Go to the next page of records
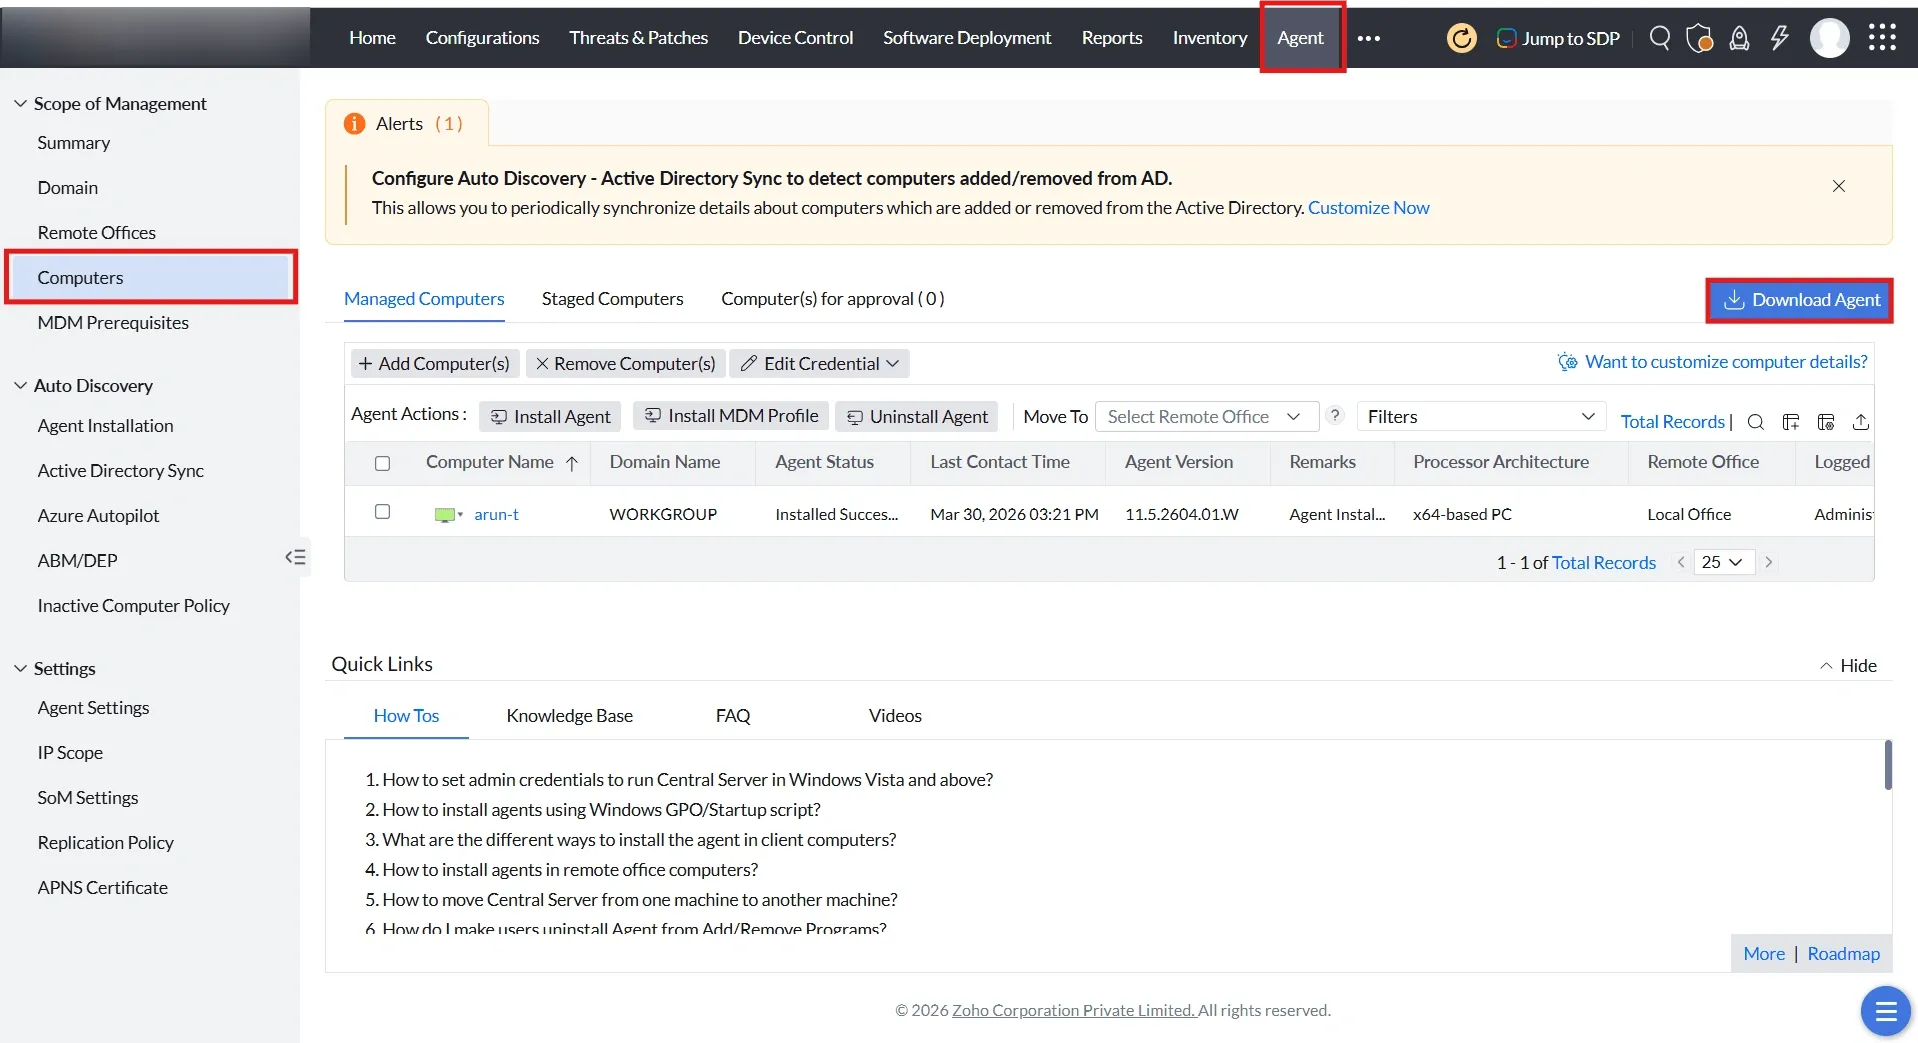The width and height of the screenshot is (1918, 1043). coord(1769,562)
